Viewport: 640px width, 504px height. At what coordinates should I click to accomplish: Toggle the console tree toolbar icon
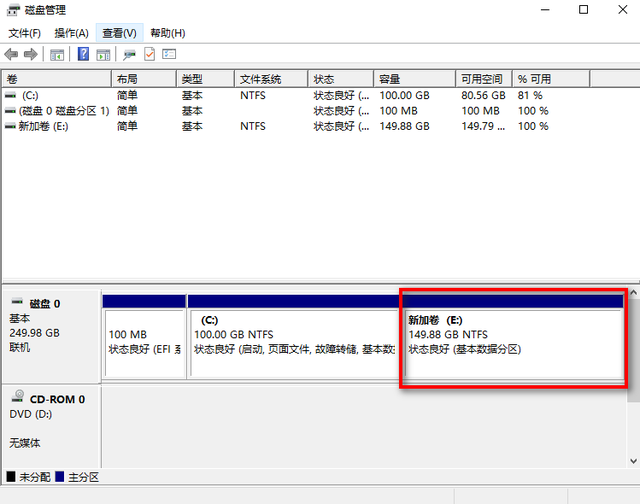click(57, 54)
